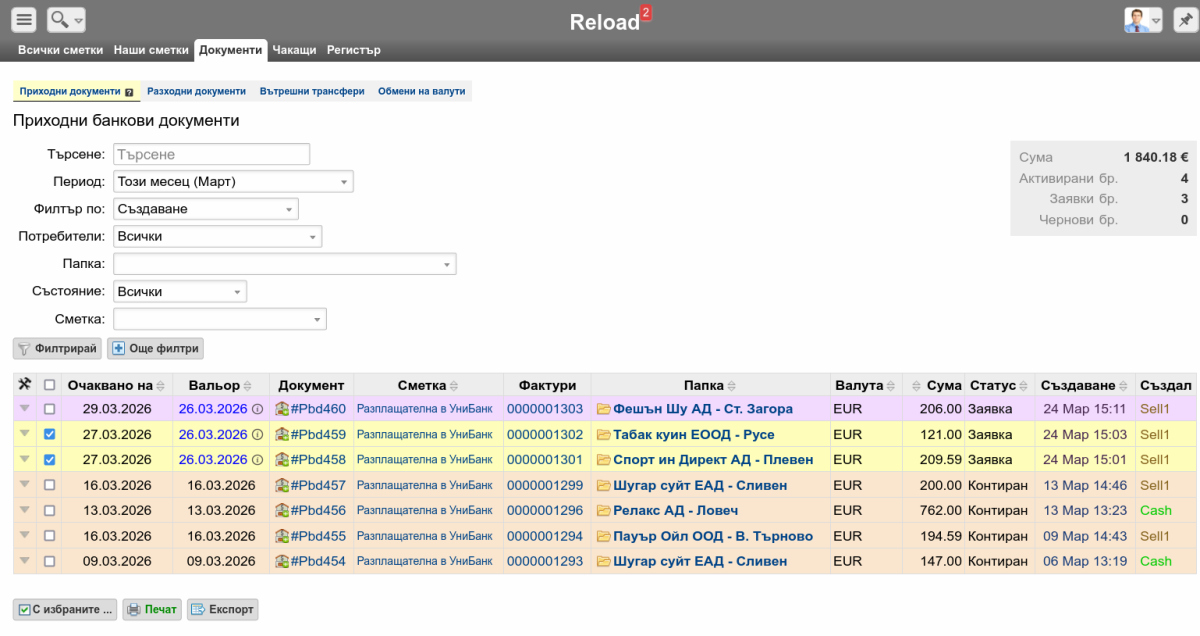Viewport: 1200px width, 636px height.
Task: Open the Период dropdown
Action: point(233,182)
